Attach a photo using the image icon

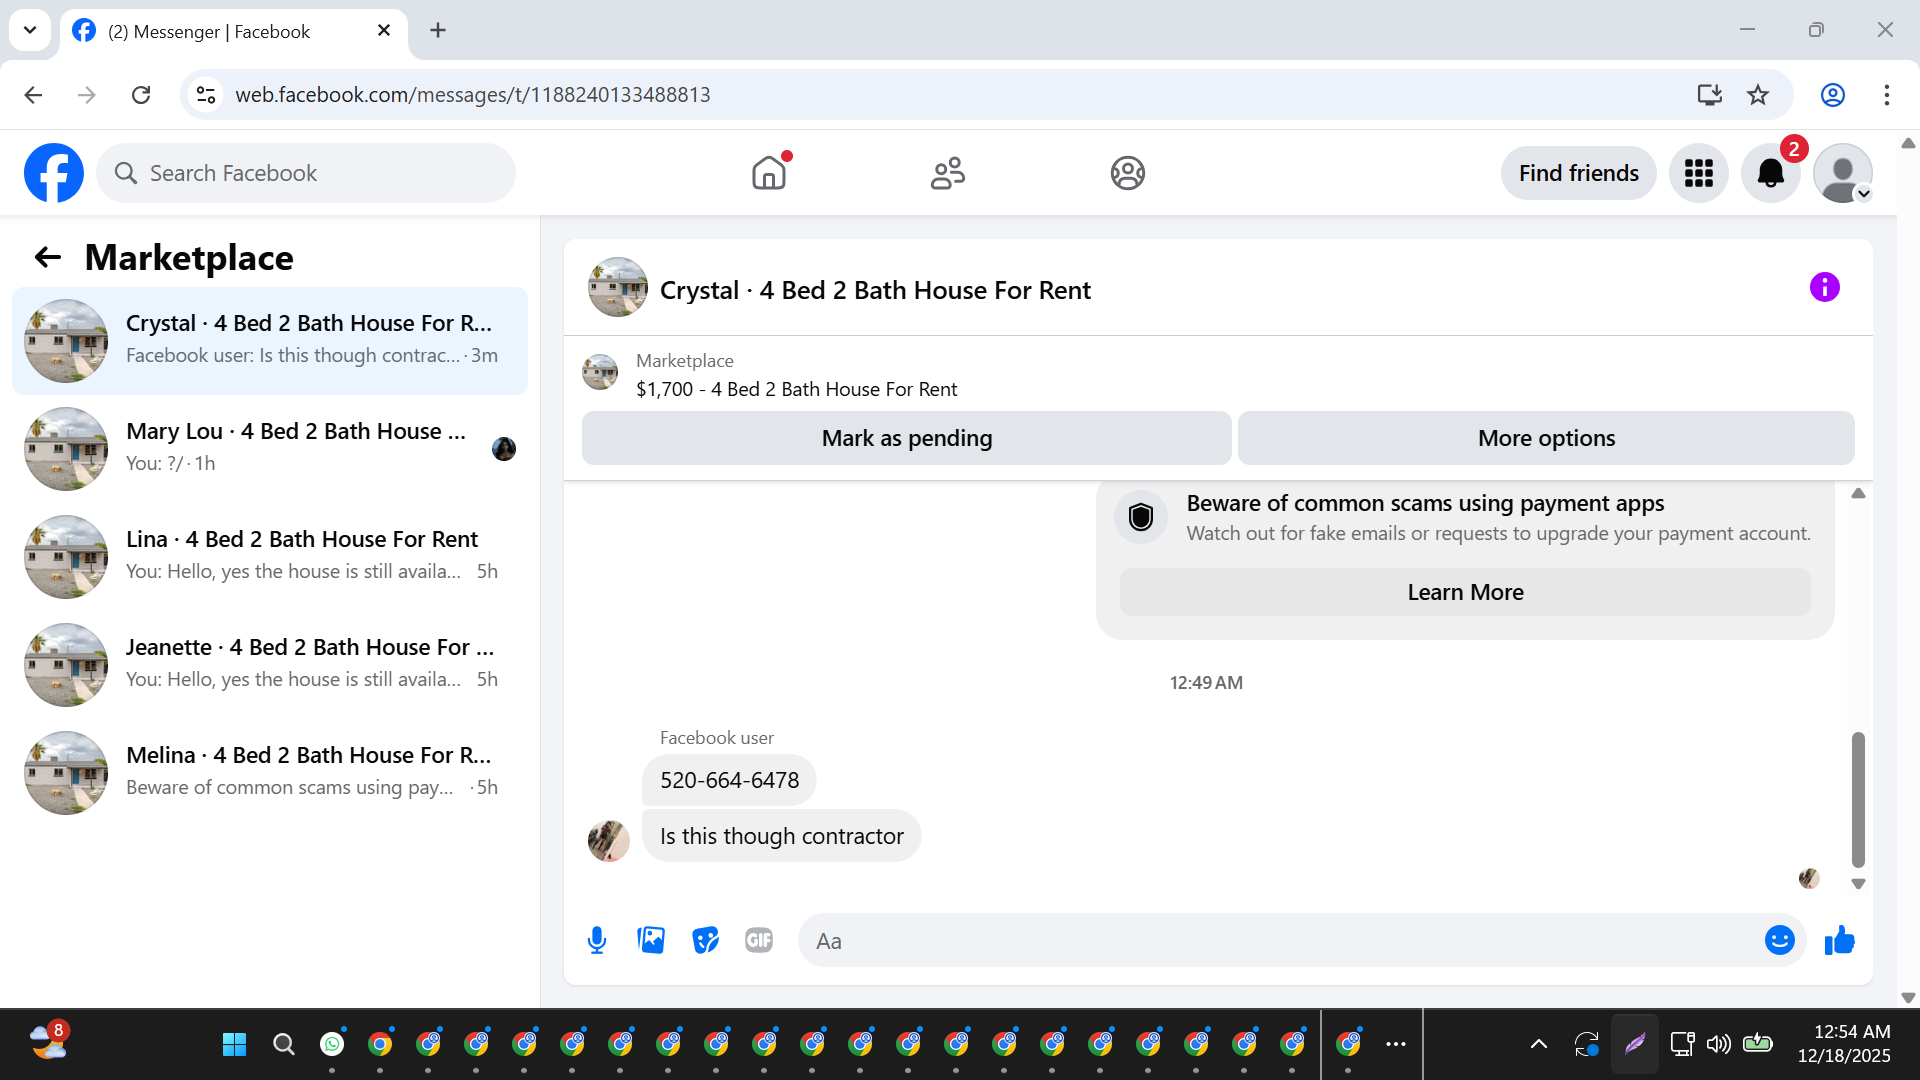(651, 940)
